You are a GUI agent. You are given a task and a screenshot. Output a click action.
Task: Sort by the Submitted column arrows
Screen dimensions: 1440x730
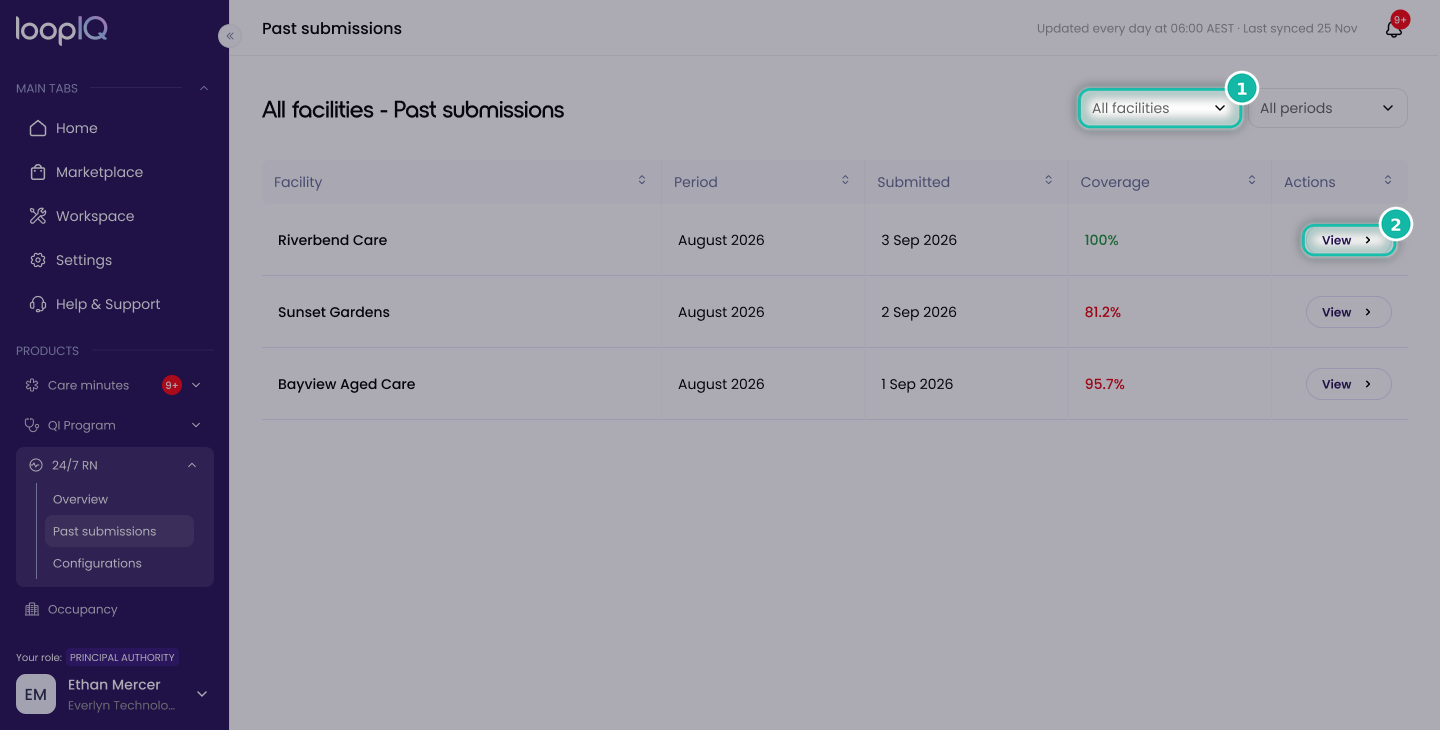tap(1048, 181)
